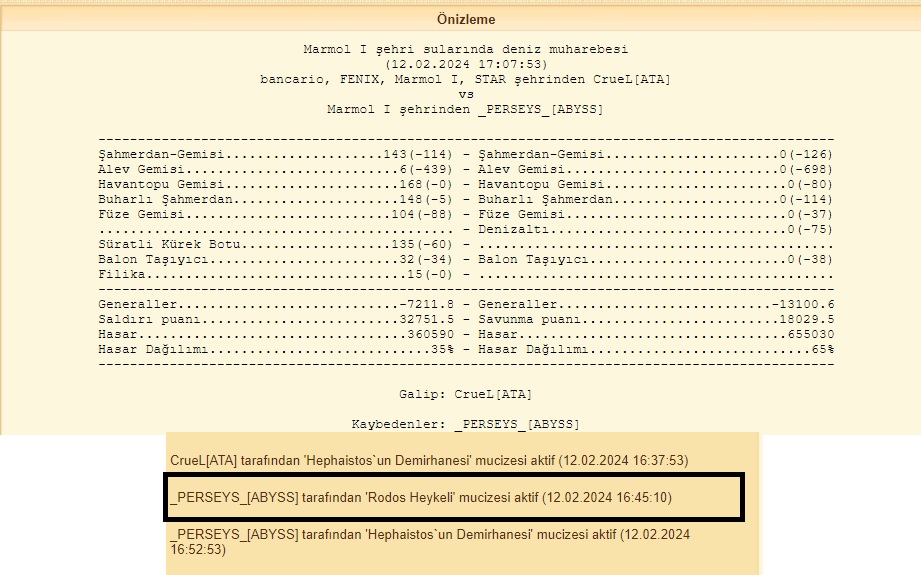Click the Şahmerdan-Gemisi value 143(-114)
The image size is (921, 575).
(x=418, y=154)
